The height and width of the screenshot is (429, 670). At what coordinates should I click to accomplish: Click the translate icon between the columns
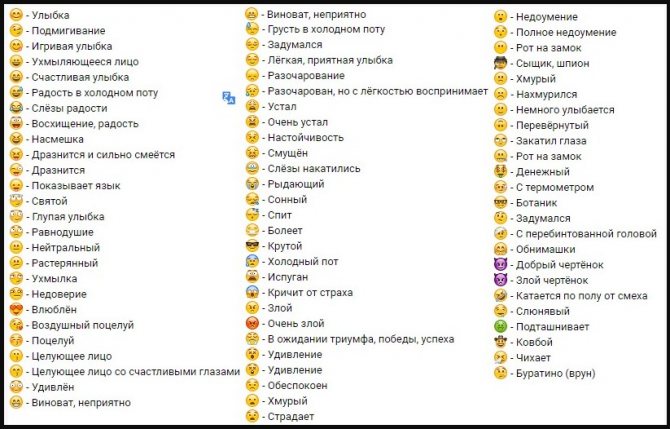(x=229, y=98)
